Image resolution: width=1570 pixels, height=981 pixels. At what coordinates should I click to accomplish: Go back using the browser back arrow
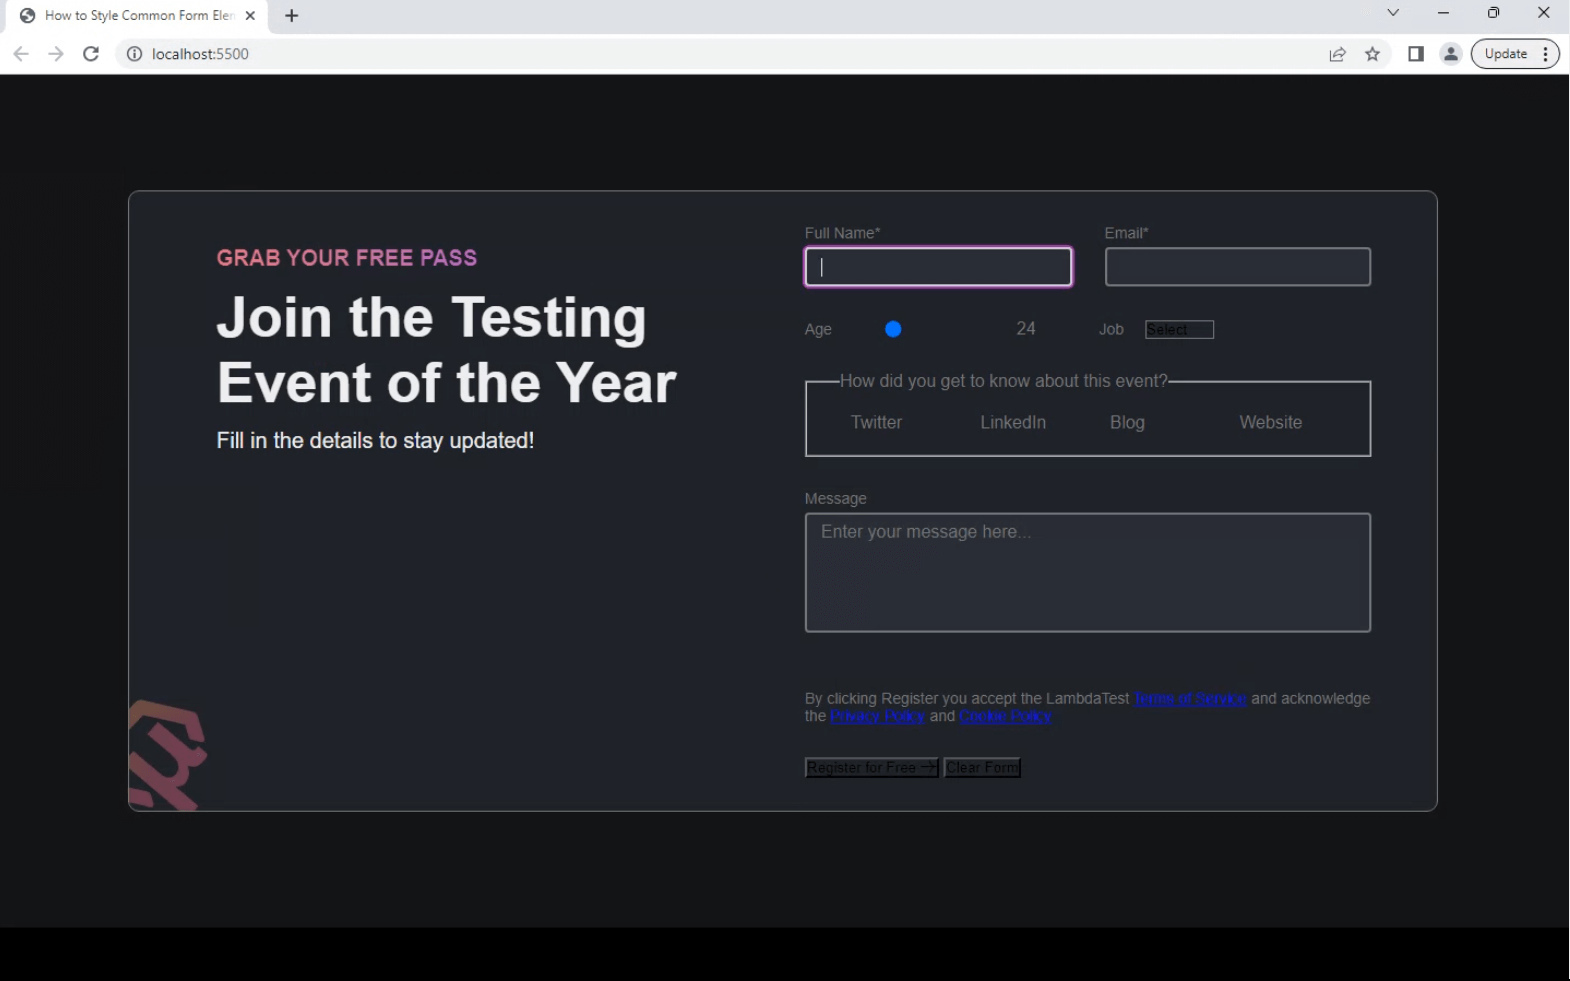pyautogui.click(x=21, y=54)
